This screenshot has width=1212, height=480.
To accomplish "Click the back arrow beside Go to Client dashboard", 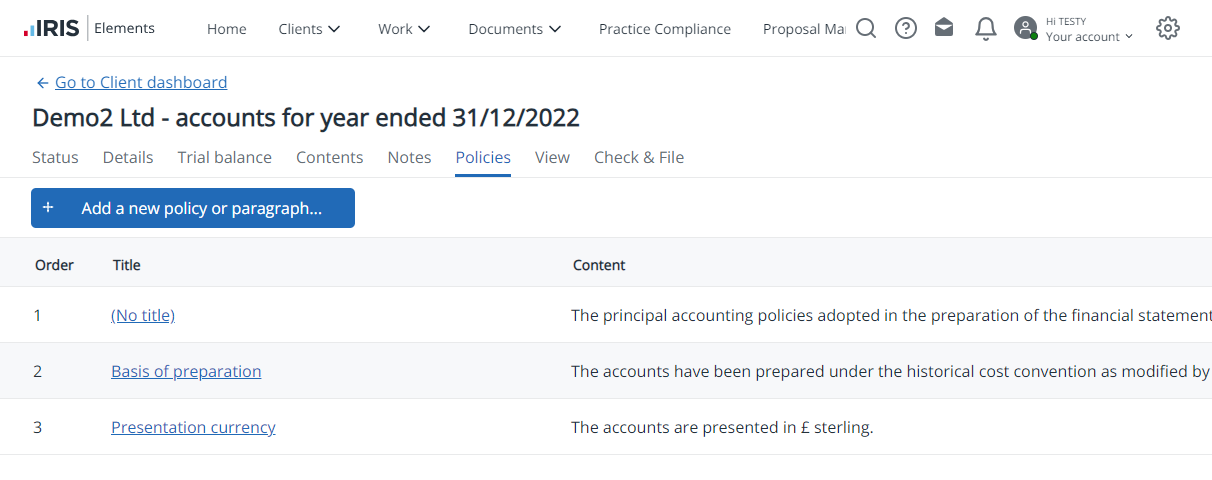I will click(x=42, y=83).
